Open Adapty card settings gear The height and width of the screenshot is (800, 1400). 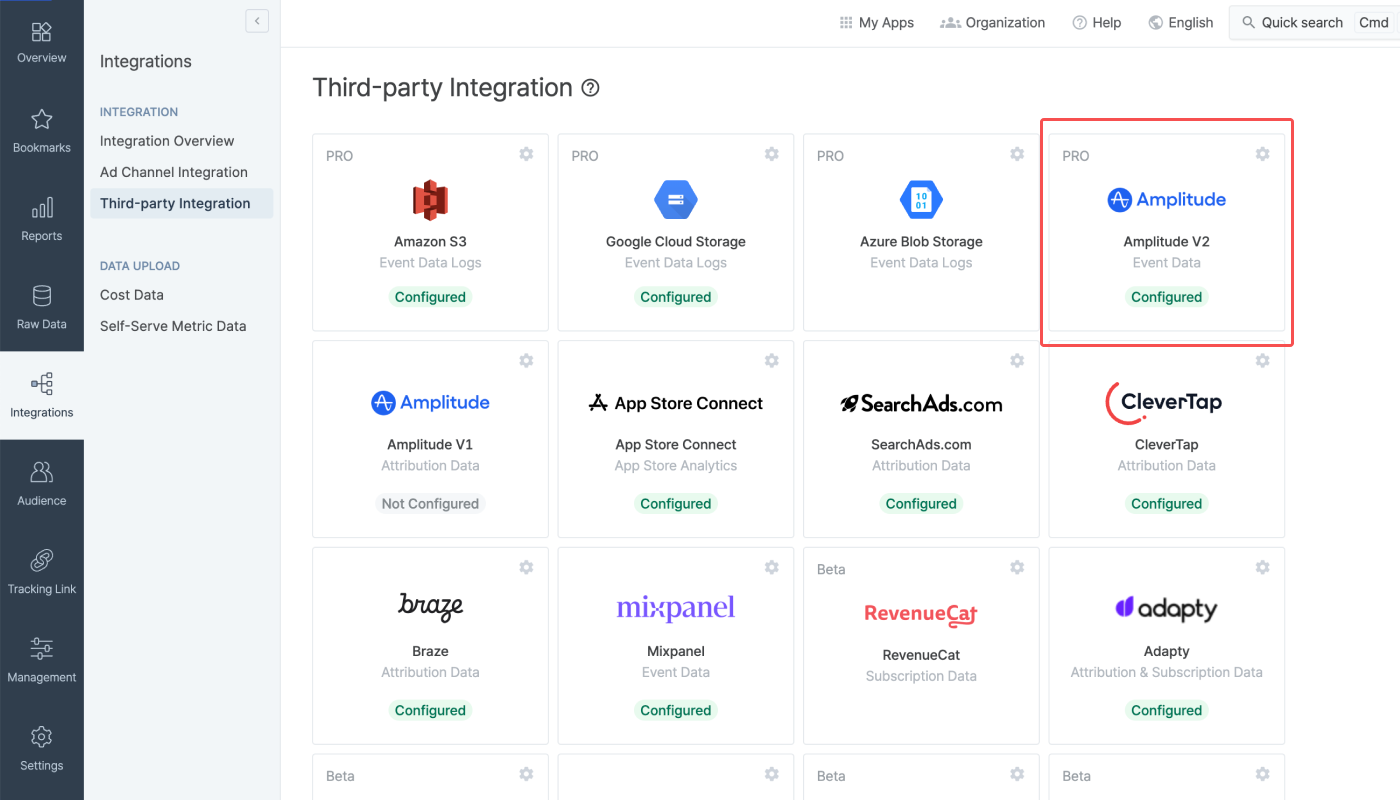tap(1263, 568)
